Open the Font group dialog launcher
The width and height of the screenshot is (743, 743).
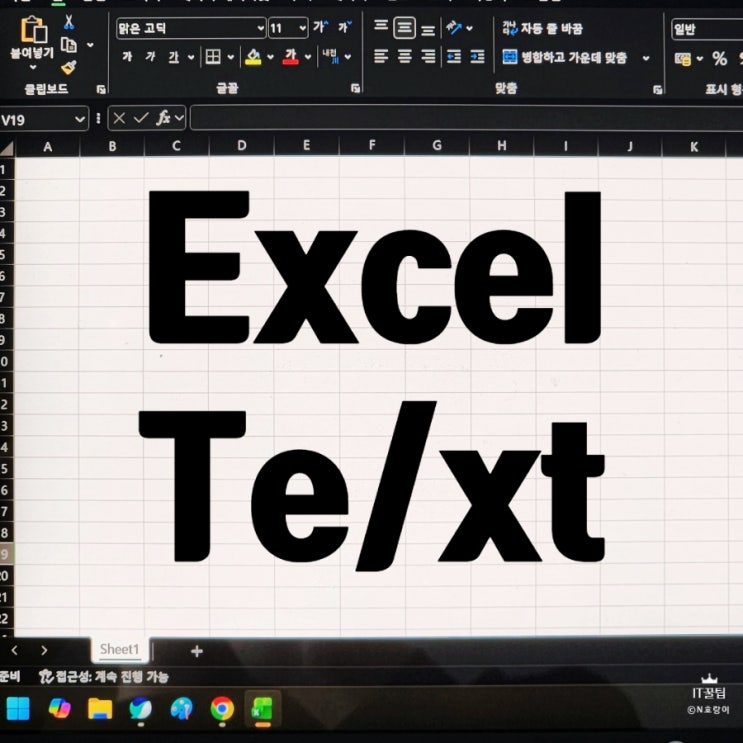pos(355,88)
